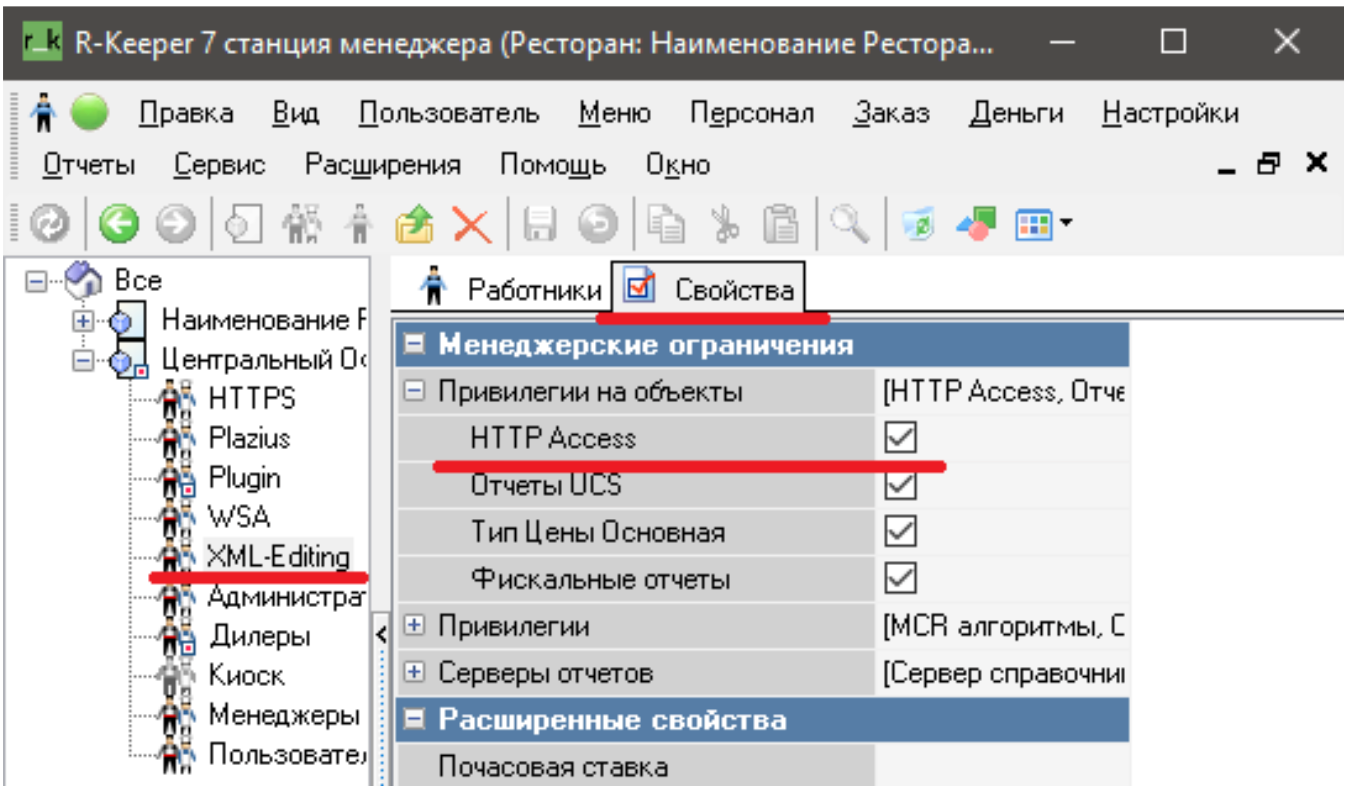The height and width of the screenshot is (805, 1349).
Task: Click the green status circle icon
Action: [x=89, y=113]
